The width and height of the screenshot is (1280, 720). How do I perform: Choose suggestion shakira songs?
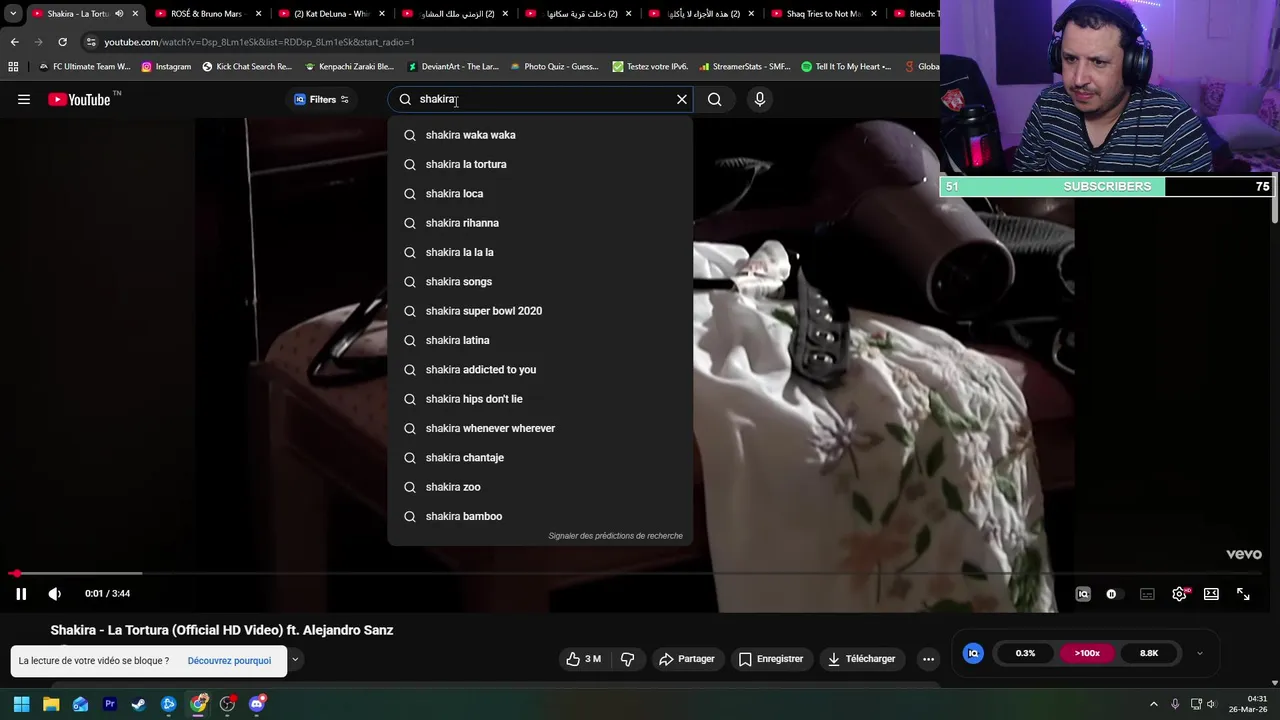tap(540, 281)
